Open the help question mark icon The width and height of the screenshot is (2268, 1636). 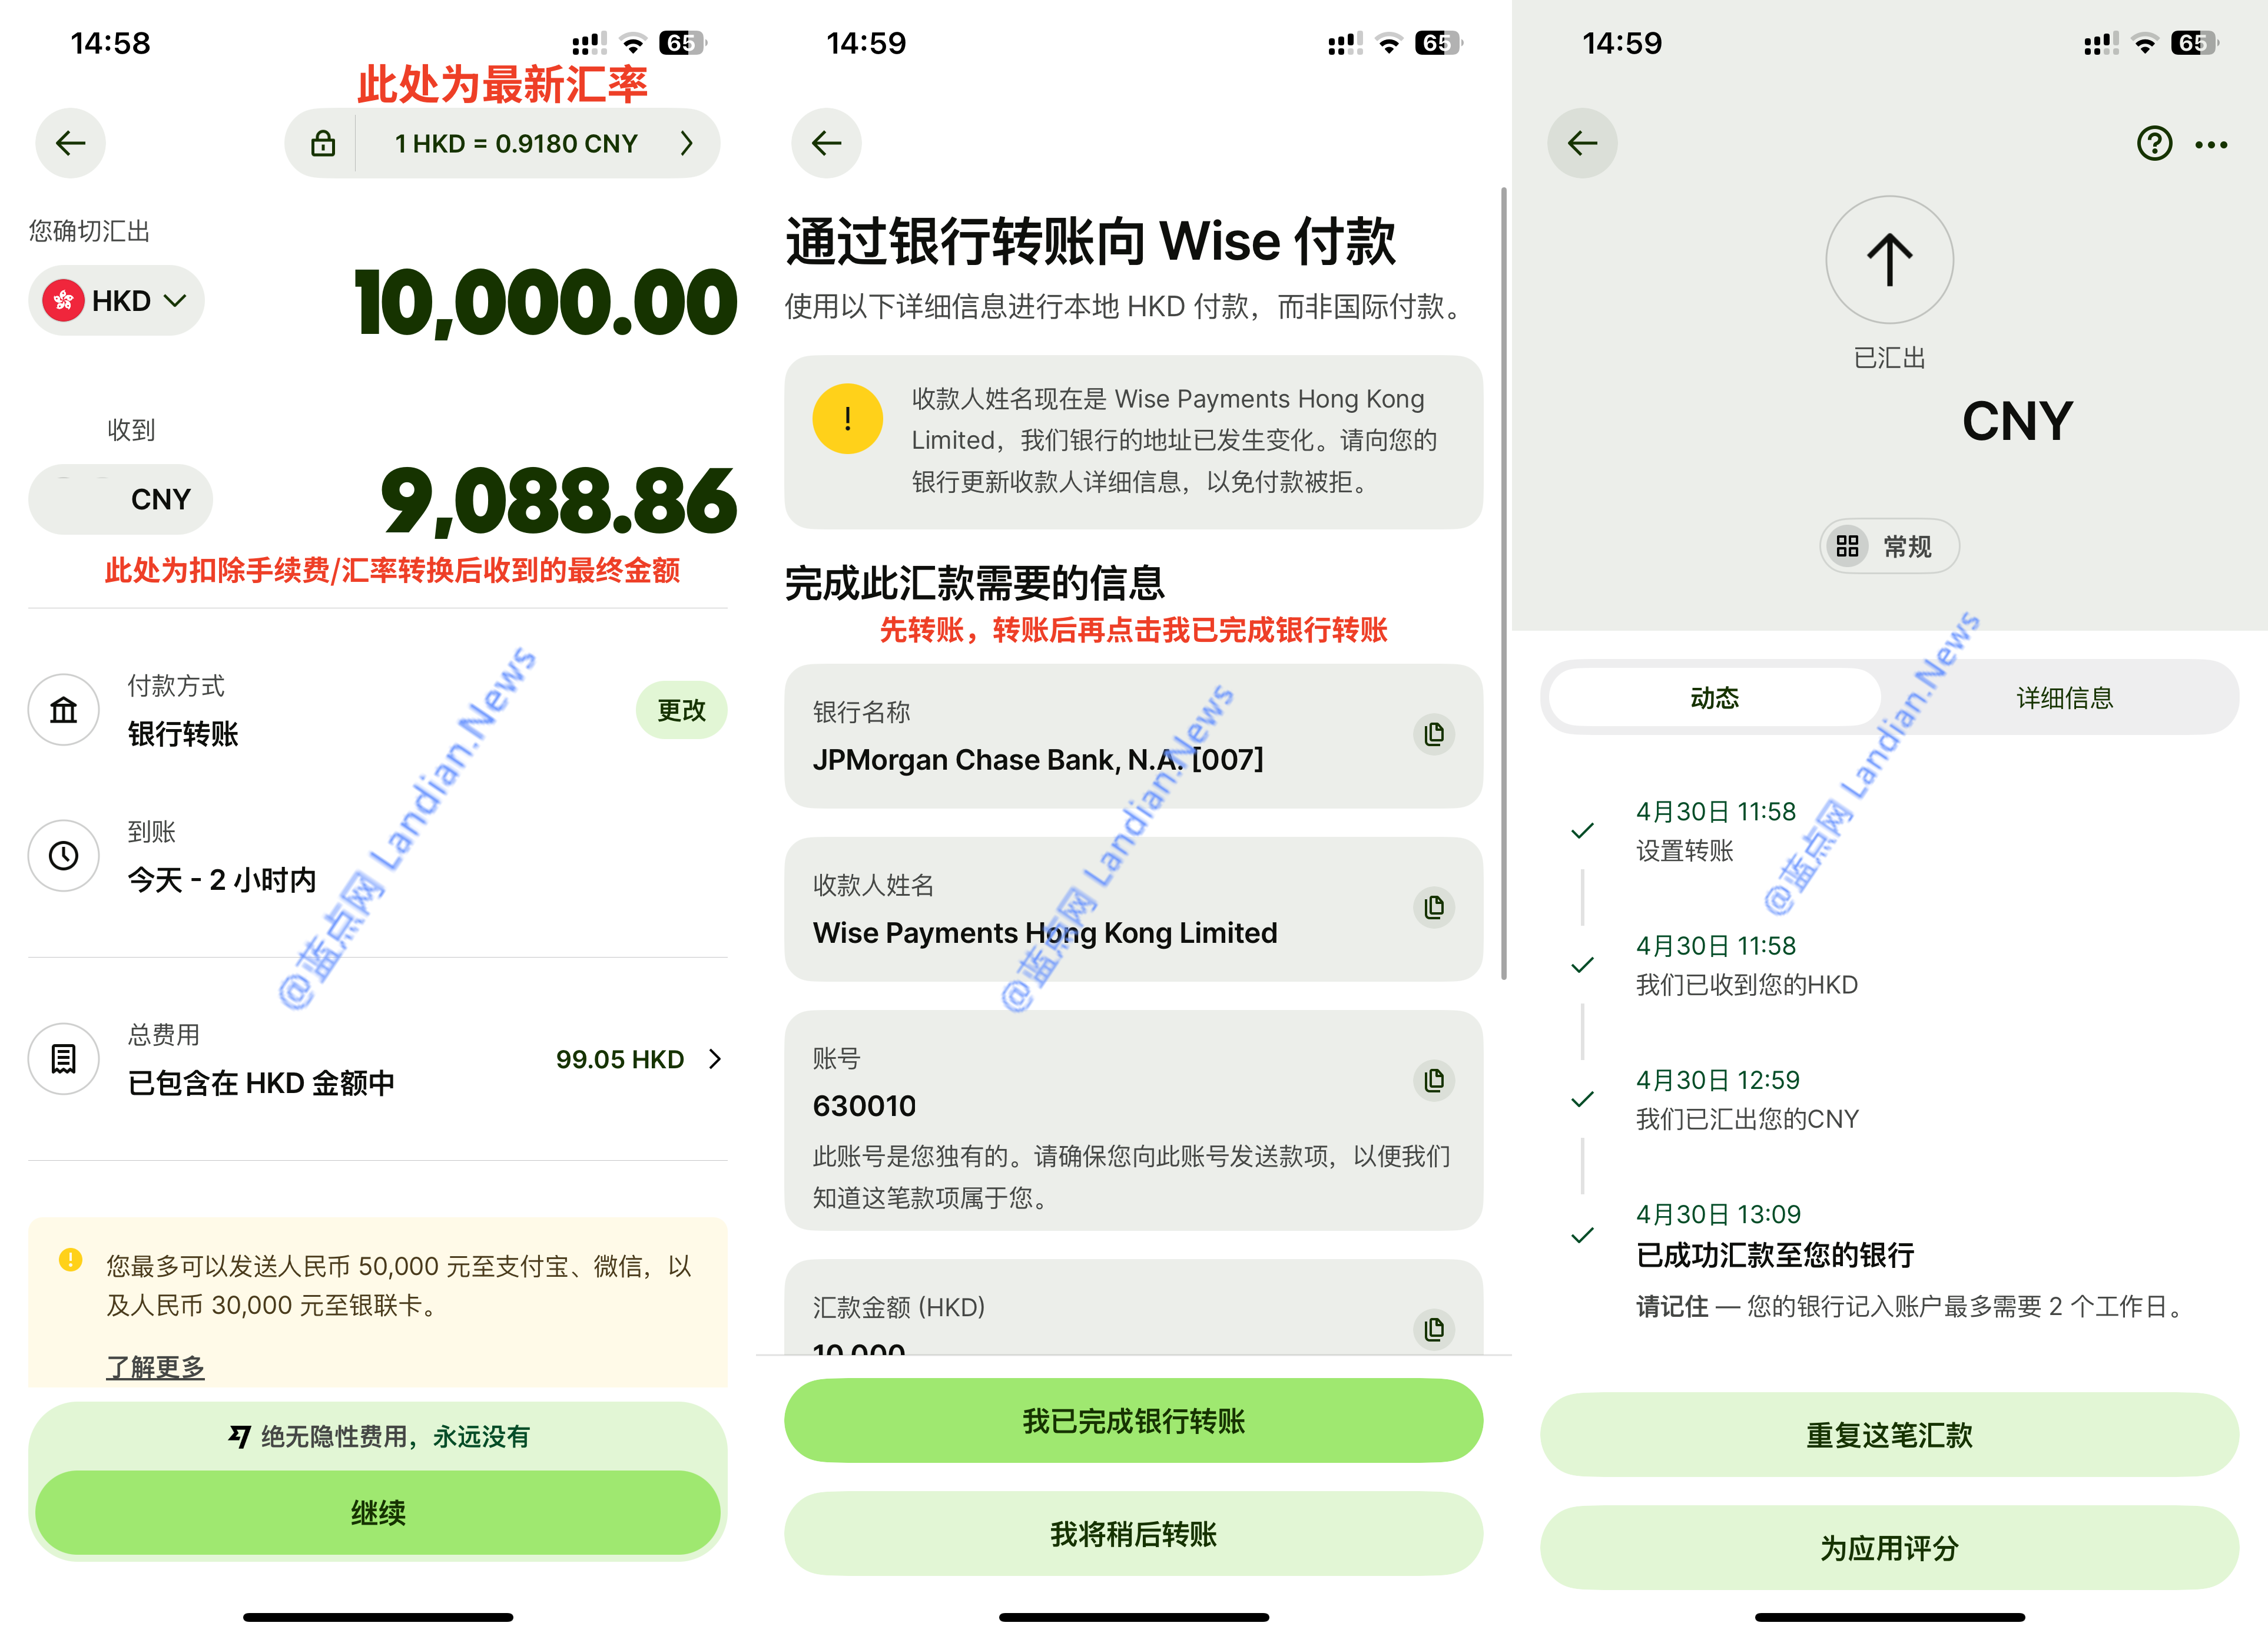[2154, 144]
